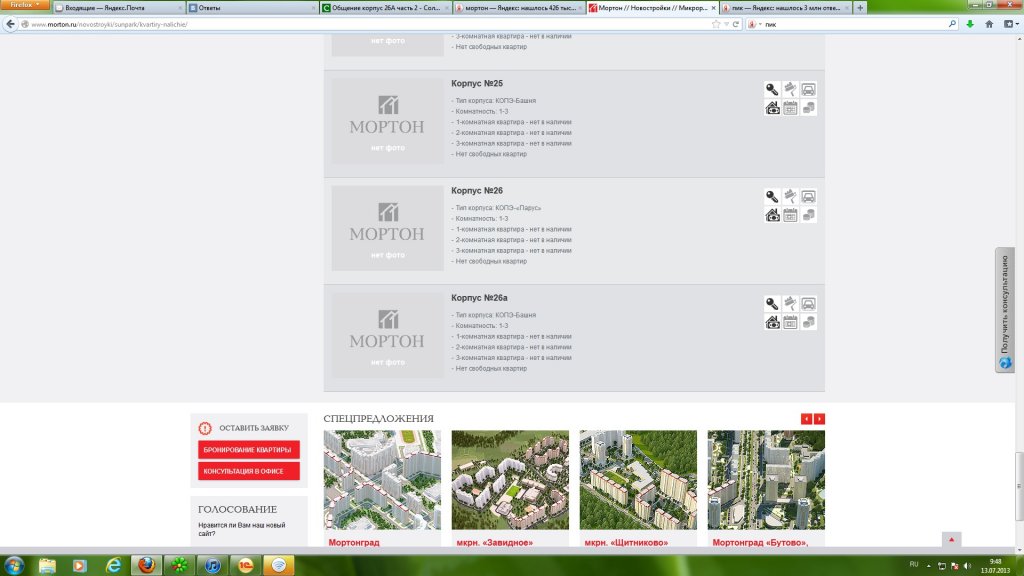Click the Консультация в офисе button

(x=249, y=471)
